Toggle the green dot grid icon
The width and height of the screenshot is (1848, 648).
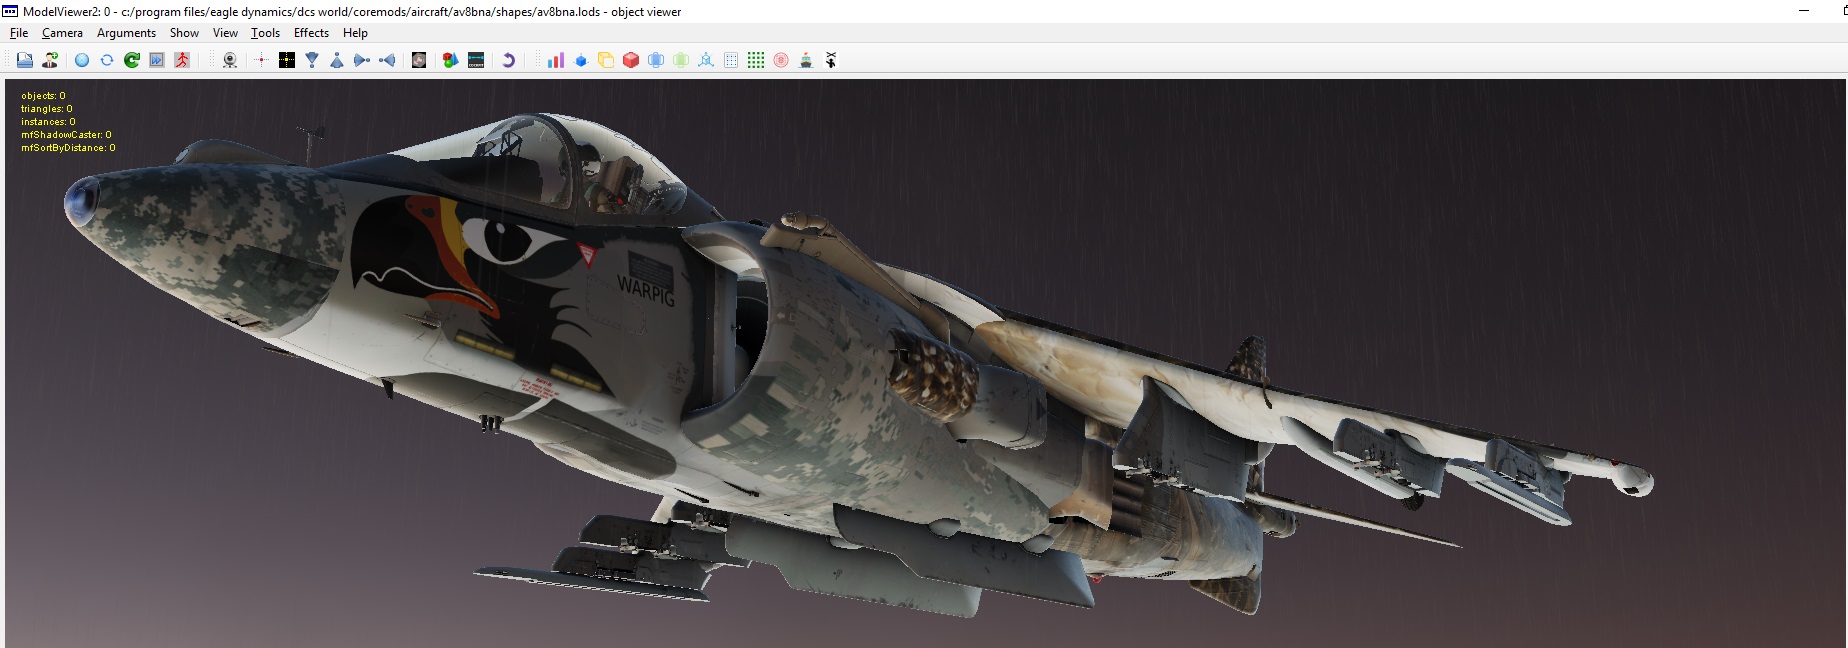click(756, 60)
